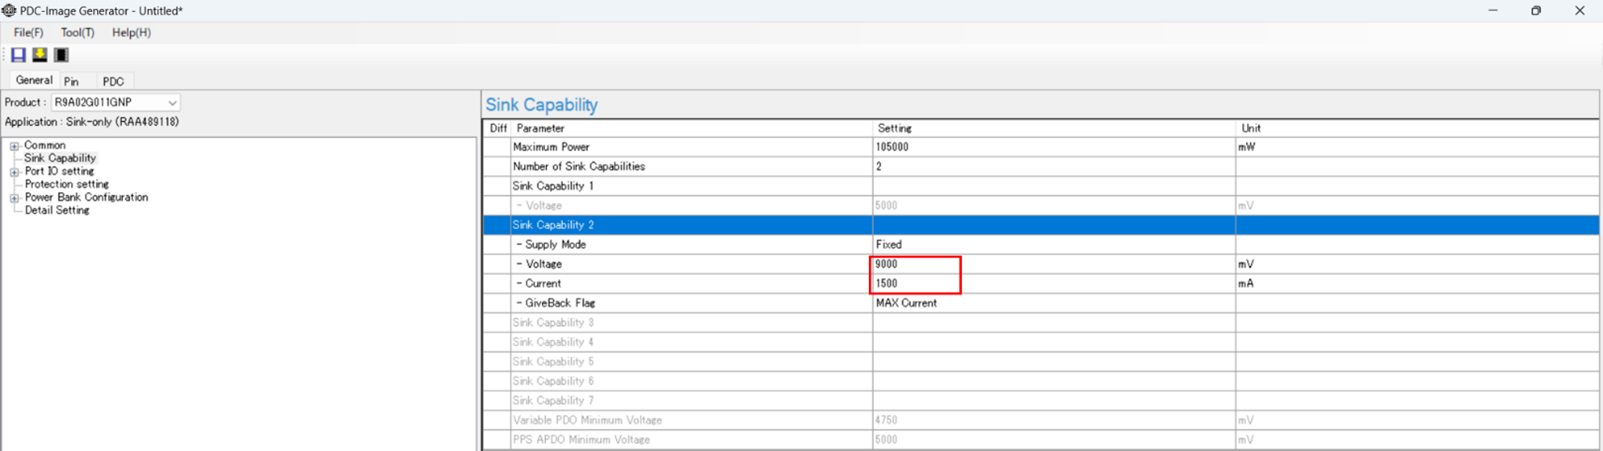Click the GiveBack Flag MAX Current setting
The image size is (1603, 451).
point(906,303)
